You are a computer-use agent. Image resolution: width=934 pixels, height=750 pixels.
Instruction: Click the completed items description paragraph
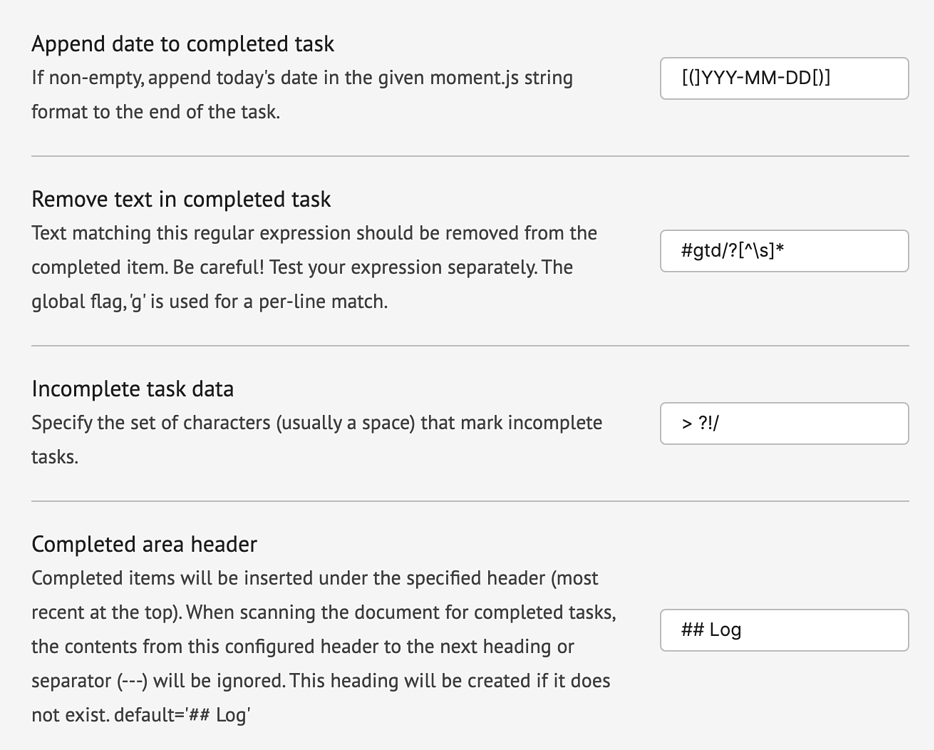click(322, 647)
